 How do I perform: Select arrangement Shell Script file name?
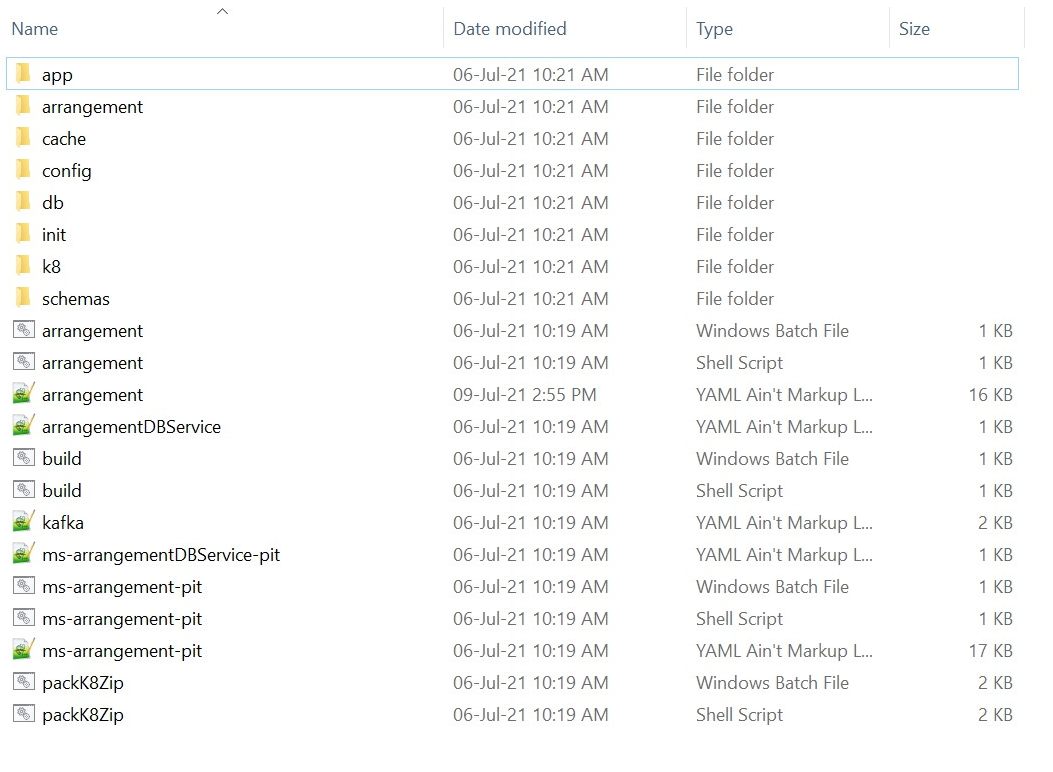coord(92,363)
